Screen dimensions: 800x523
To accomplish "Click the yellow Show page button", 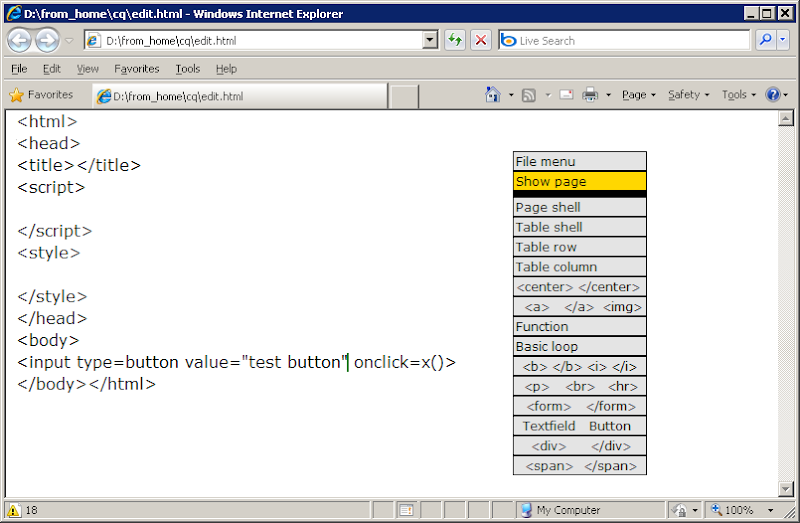I will pos(580,181).
